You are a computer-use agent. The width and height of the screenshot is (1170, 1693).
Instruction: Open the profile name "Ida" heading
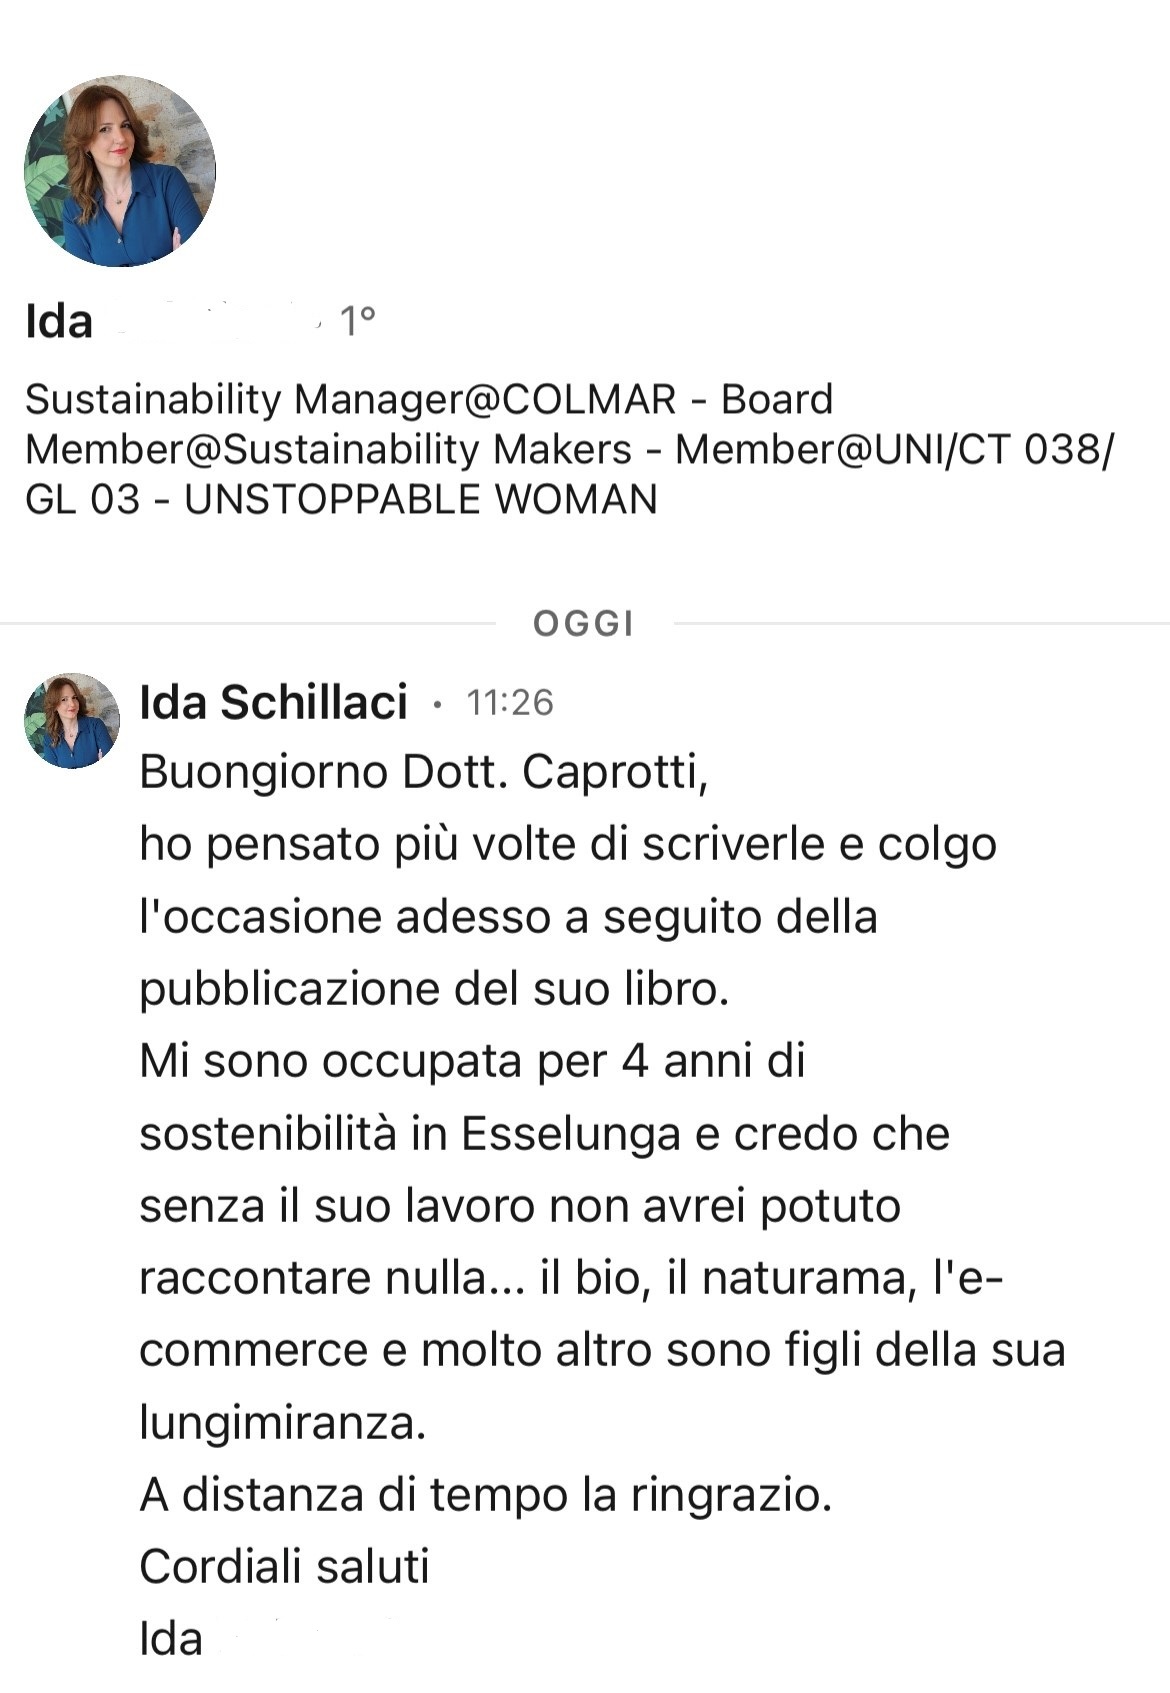point(59,322)
